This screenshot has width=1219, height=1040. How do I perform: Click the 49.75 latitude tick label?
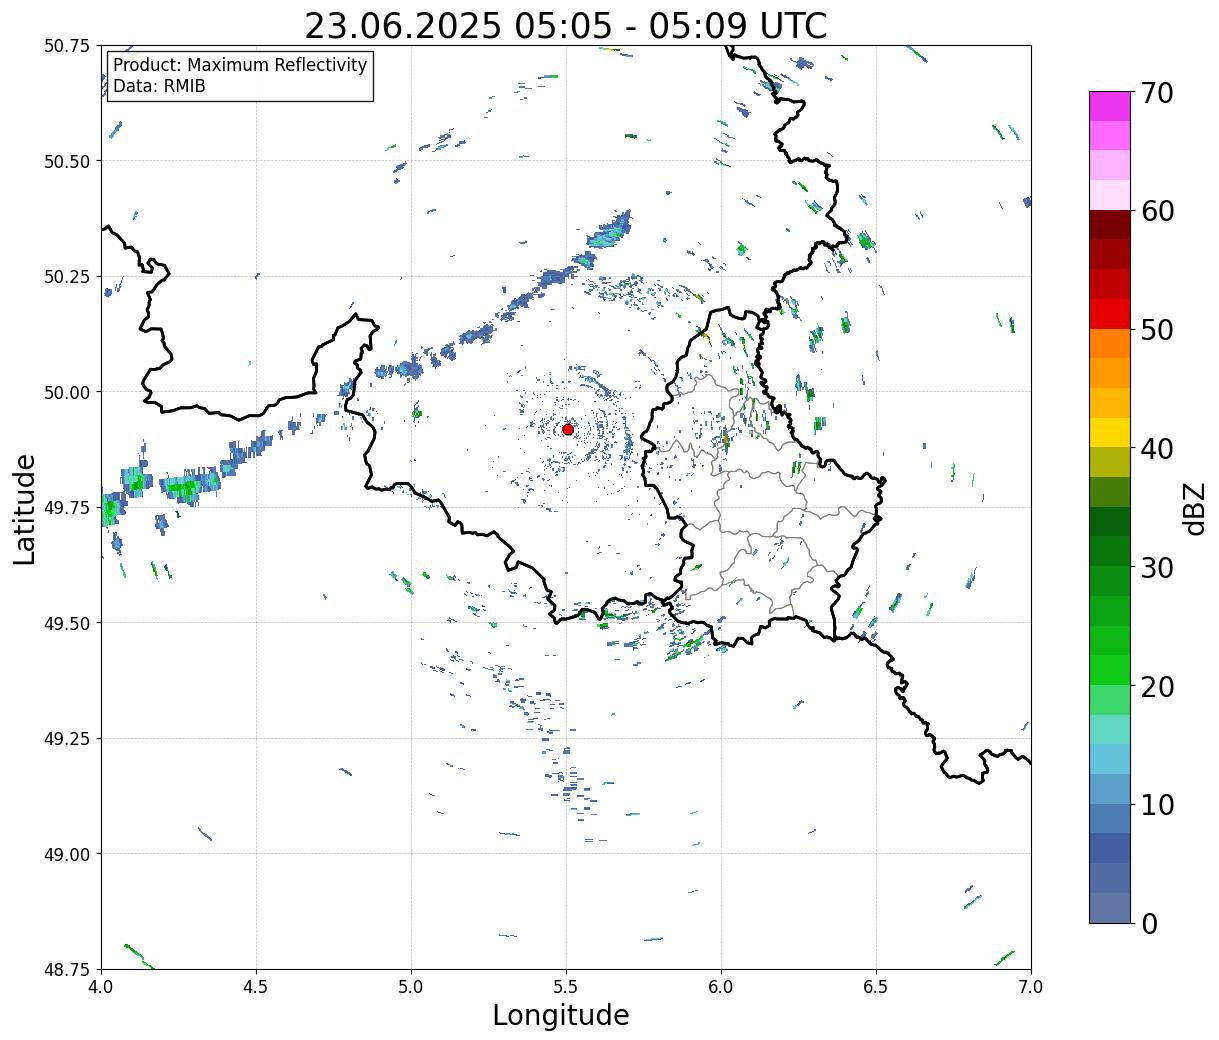(67, 508)
